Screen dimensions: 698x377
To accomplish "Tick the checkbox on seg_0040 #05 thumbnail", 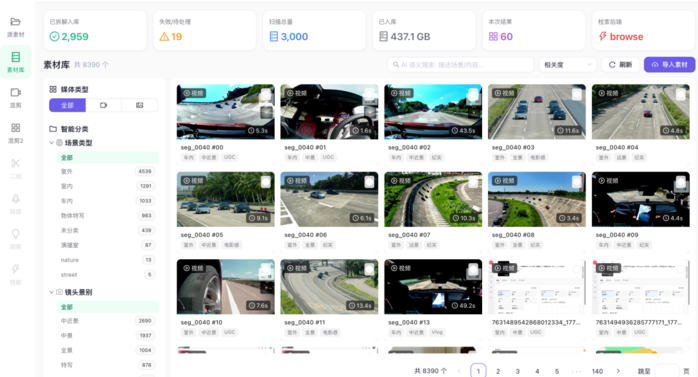I will 266,182.
